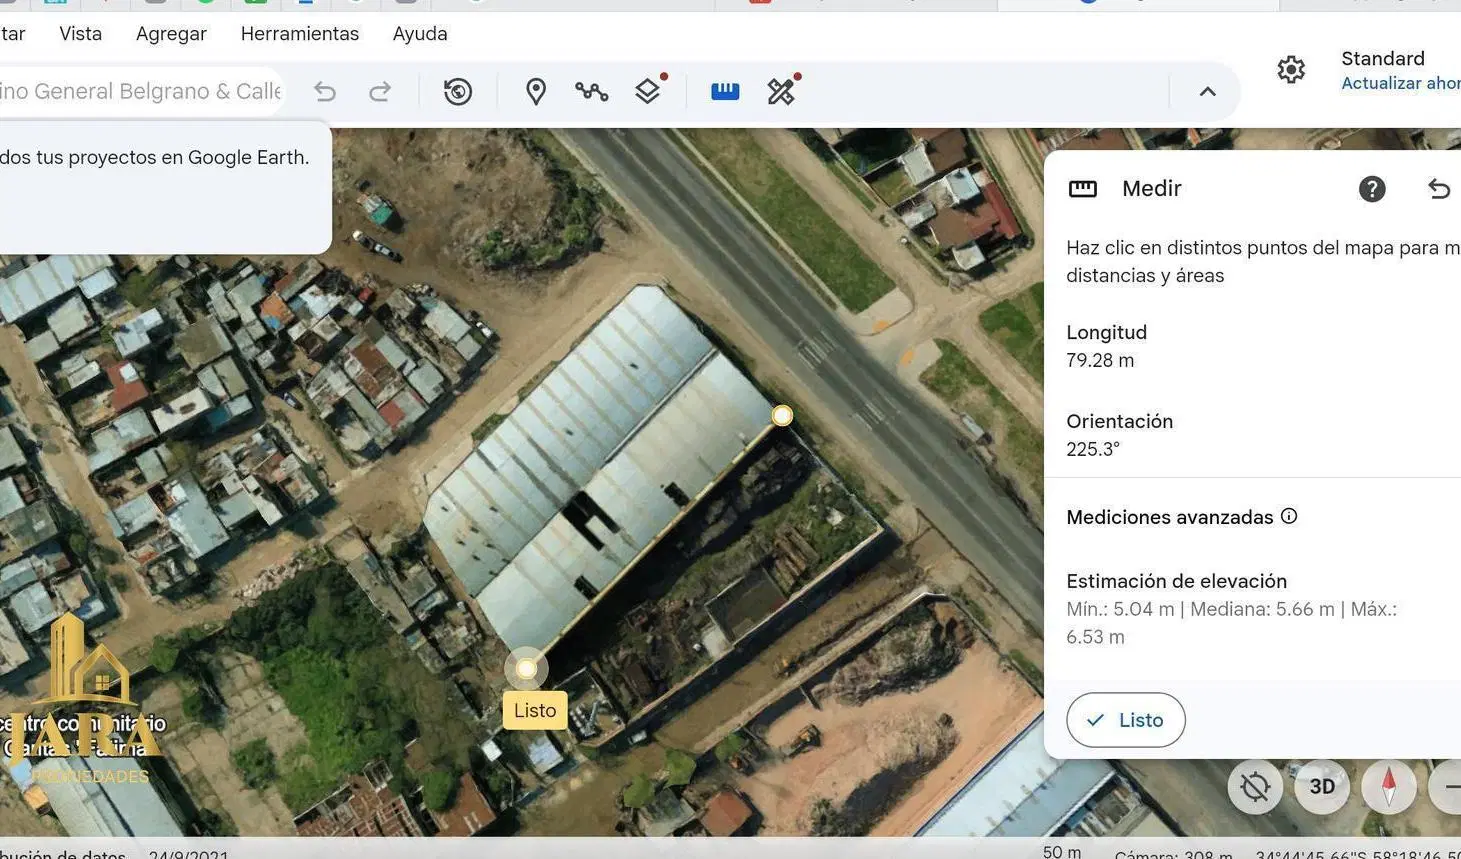The width and height of the screenshot is (1461, 859).
Task: Click the Mediciones avanzadas heading
Action: [x=1170, y=517]
